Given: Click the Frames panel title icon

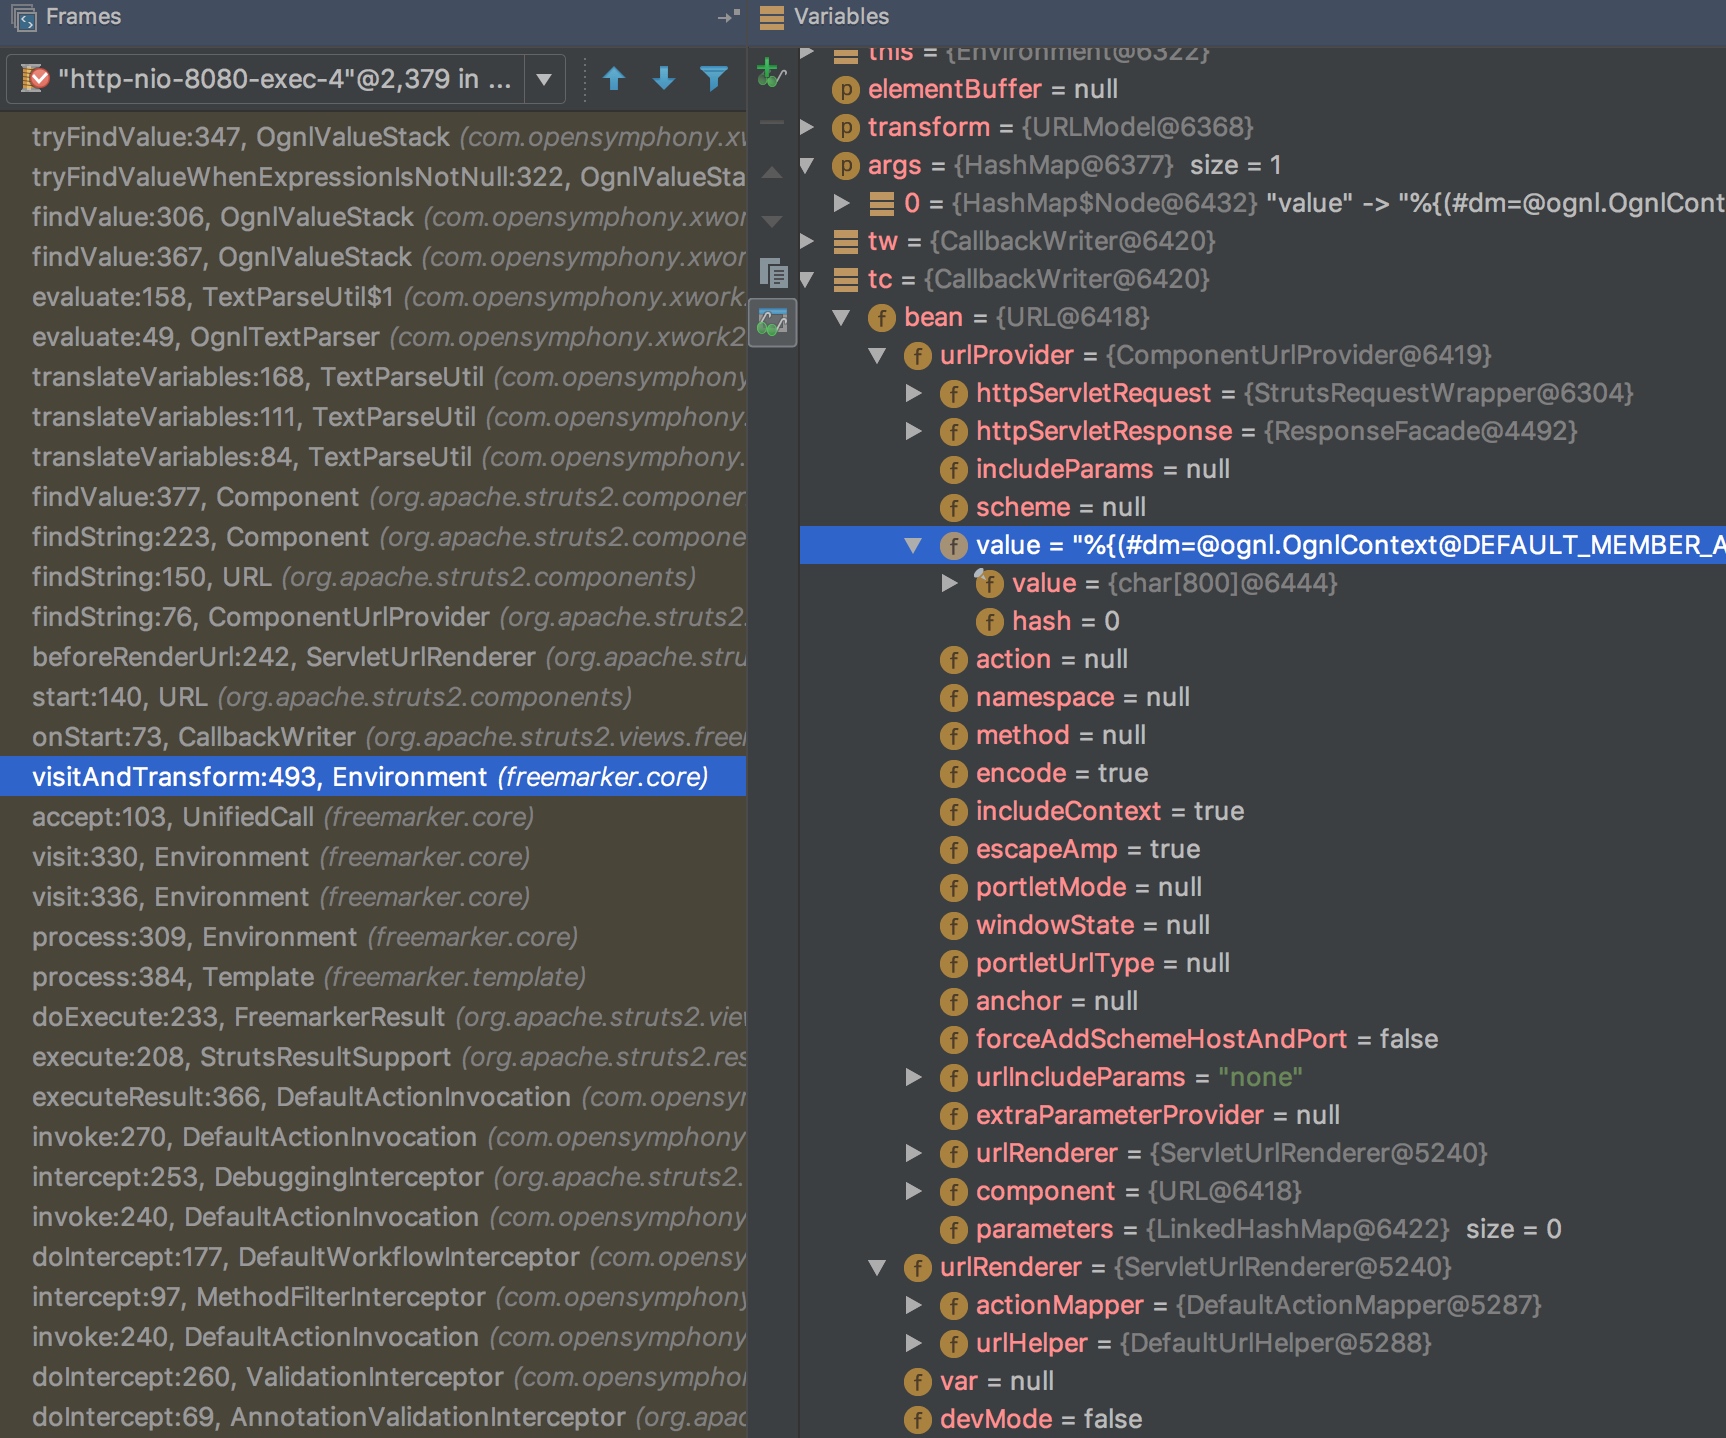Looking at the screenshot, I should coord(23,17).
